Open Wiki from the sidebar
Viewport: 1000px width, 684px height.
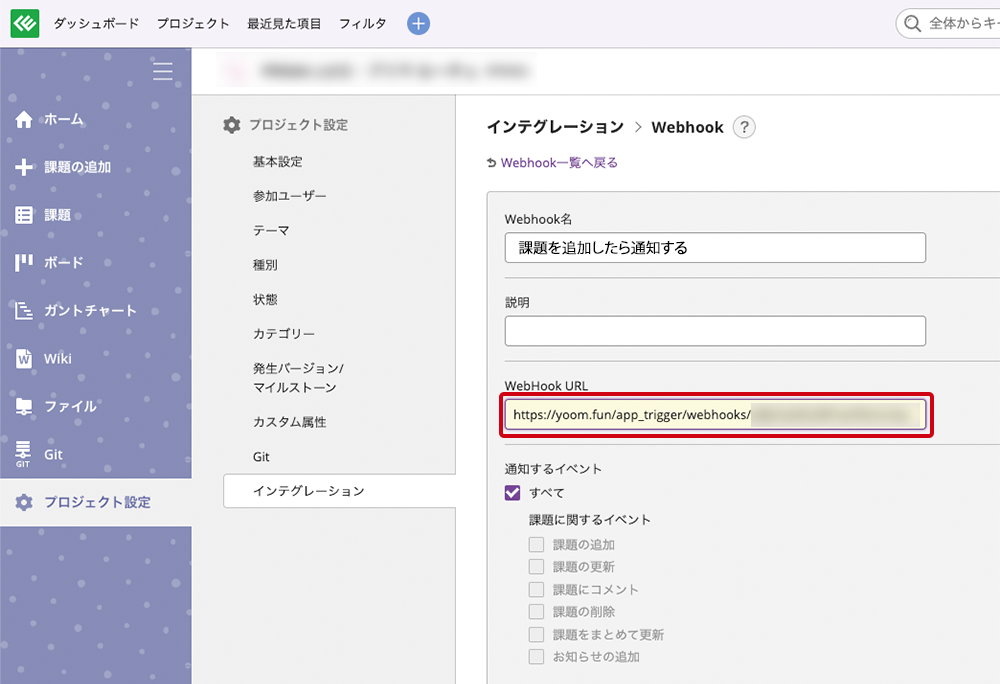click(x=56, y=358)
